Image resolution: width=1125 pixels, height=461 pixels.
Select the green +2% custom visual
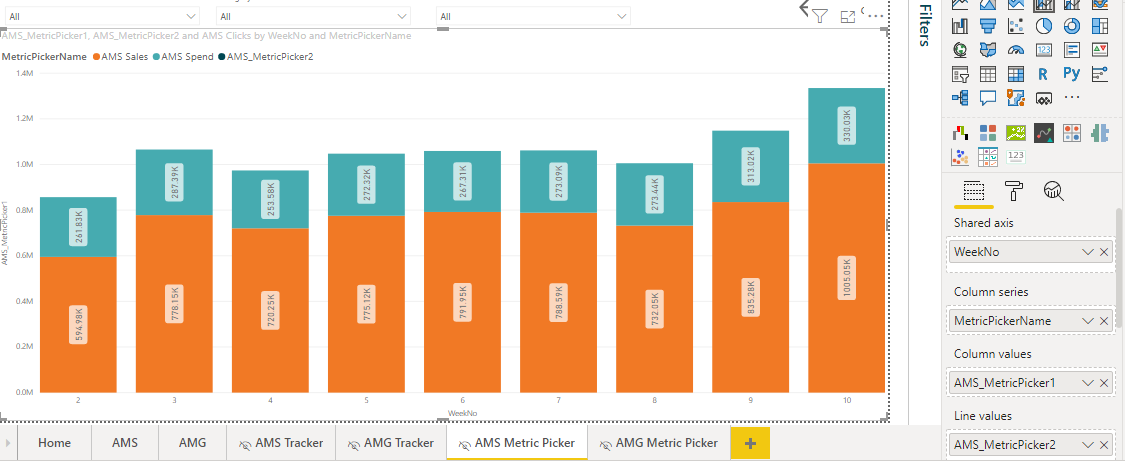(x=1016, y=133)
